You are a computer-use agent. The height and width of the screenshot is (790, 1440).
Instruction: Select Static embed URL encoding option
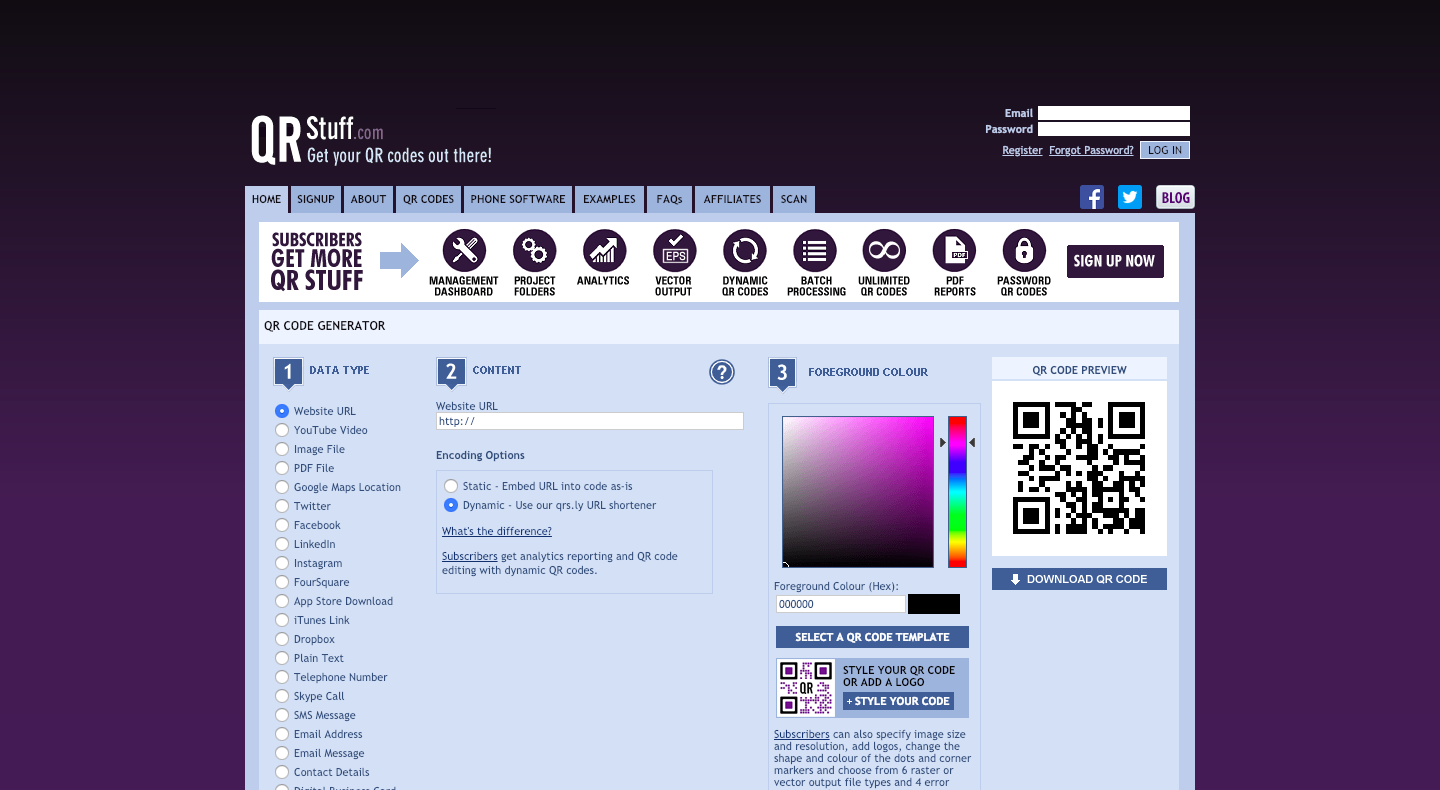pos(451,486)
